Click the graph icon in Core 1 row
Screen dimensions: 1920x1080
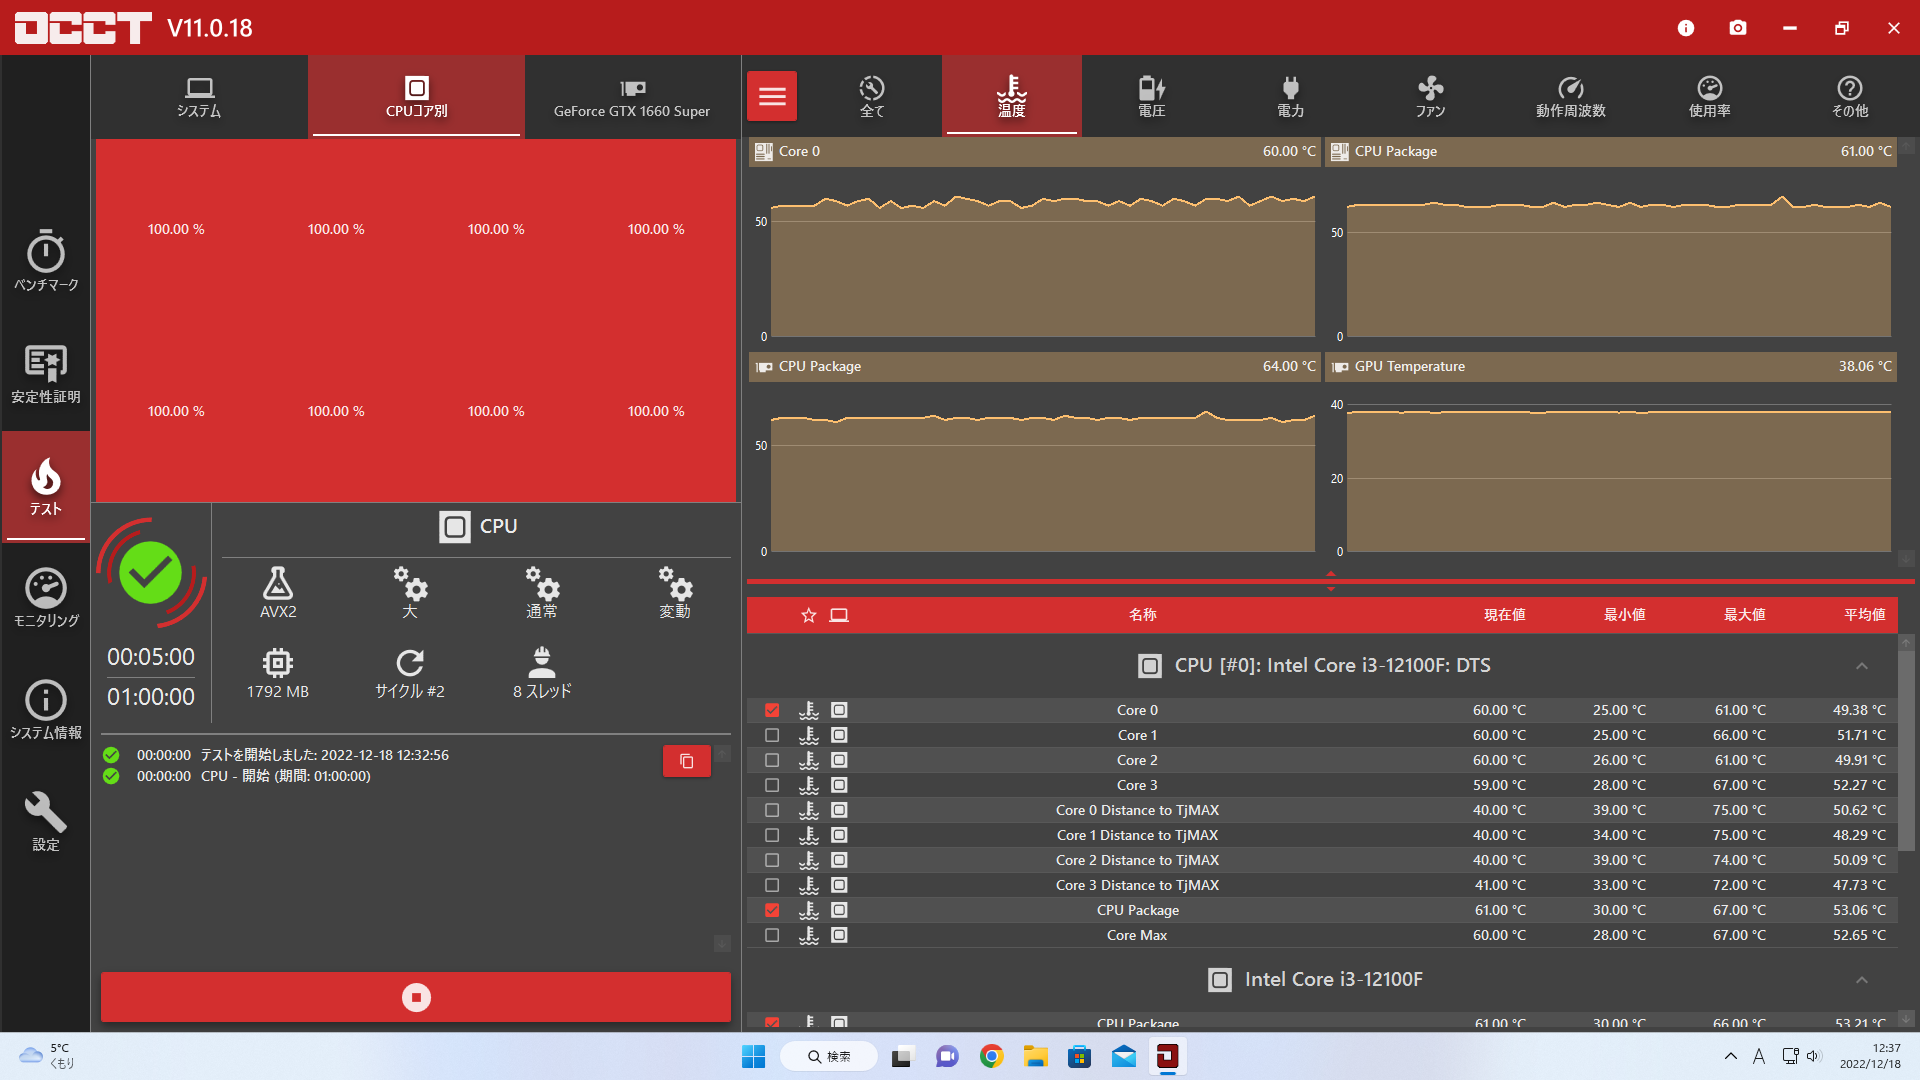pyautogui.click(x=809, y=735)
